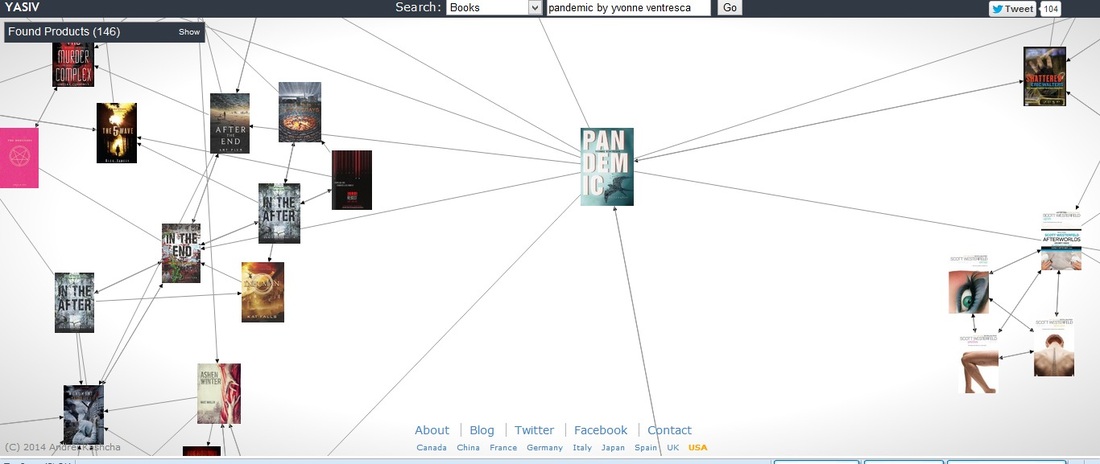Switch store region to France
Viewport: 1100px width, 464px height.
coord(503,448)
